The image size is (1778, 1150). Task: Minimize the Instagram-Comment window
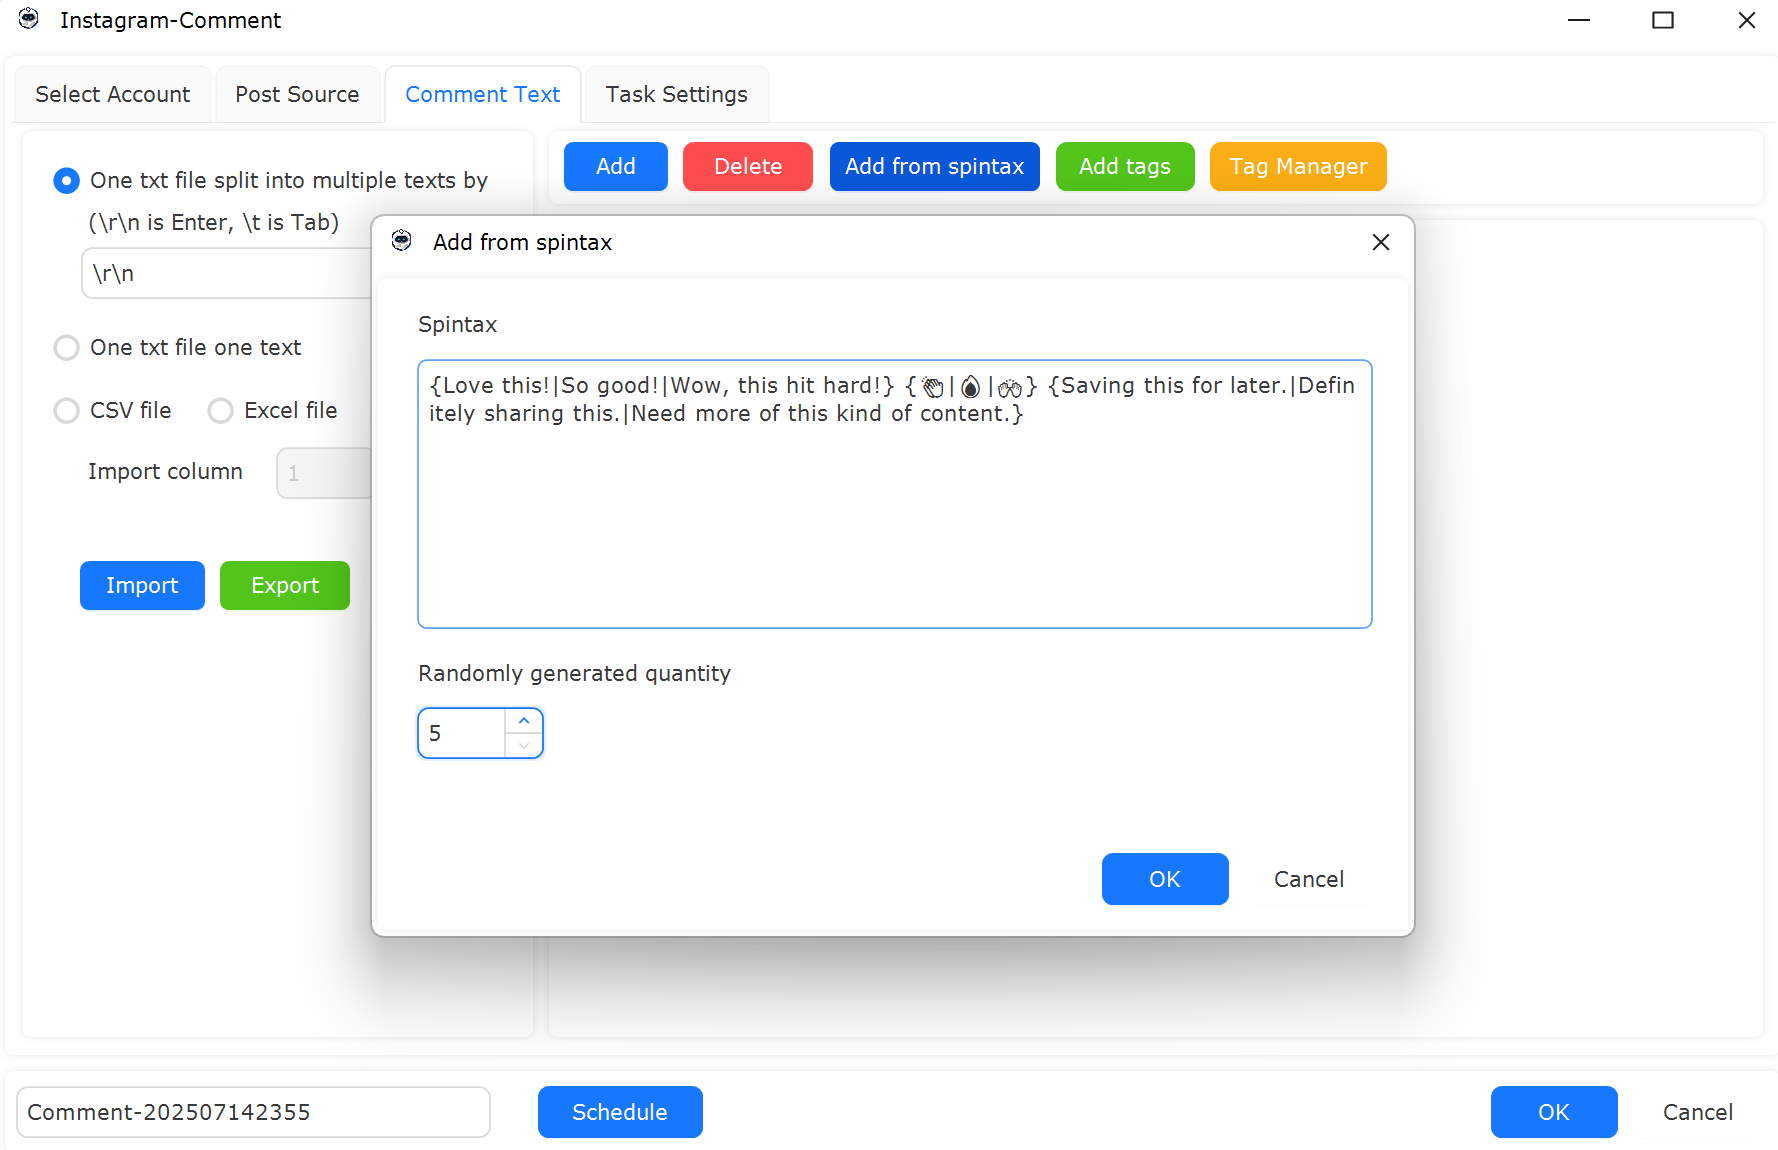pos(1579,20)
